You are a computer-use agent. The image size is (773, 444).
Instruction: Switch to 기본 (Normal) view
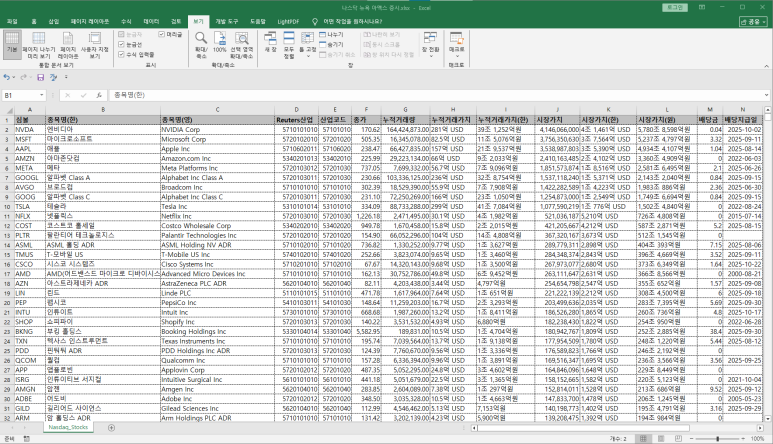click(12, 44)
